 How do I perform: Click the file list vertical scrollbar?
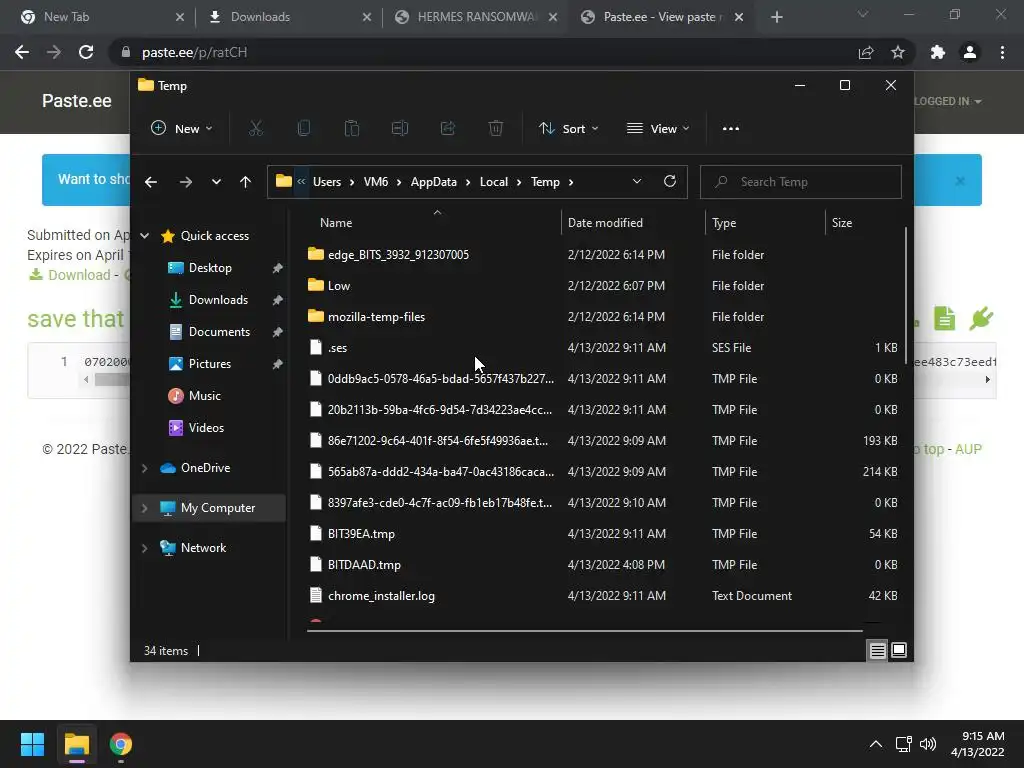click(906, 295)
